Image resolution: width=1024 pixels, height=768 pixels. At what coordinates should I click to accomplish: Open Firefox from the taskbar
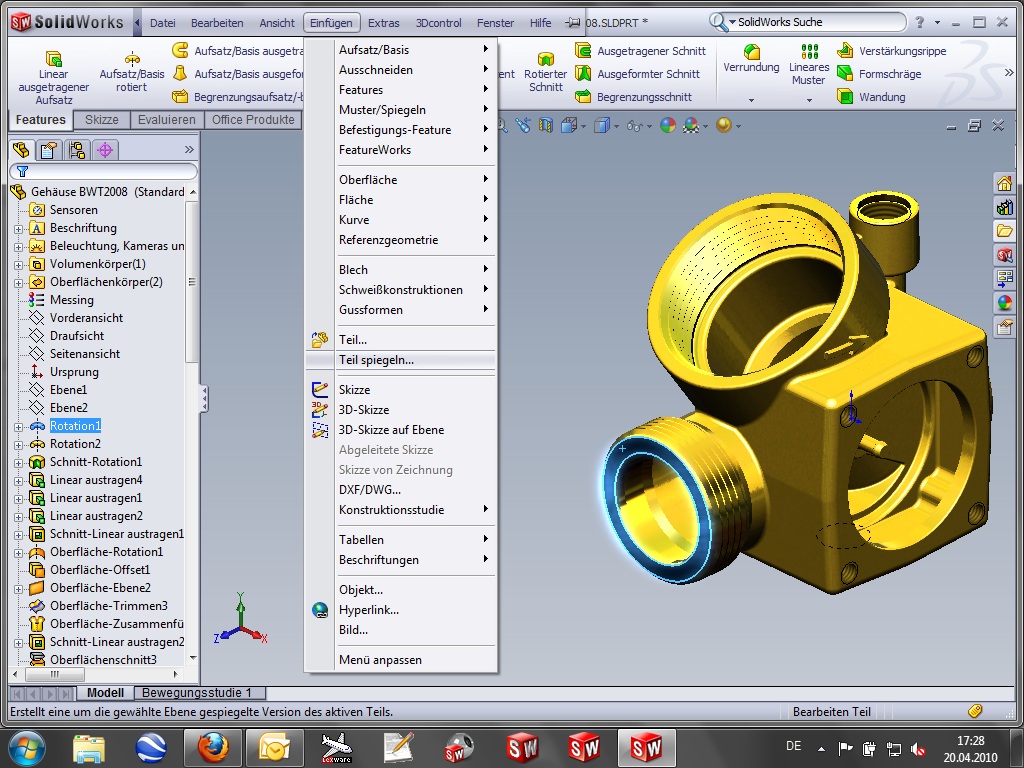point(212,747)
